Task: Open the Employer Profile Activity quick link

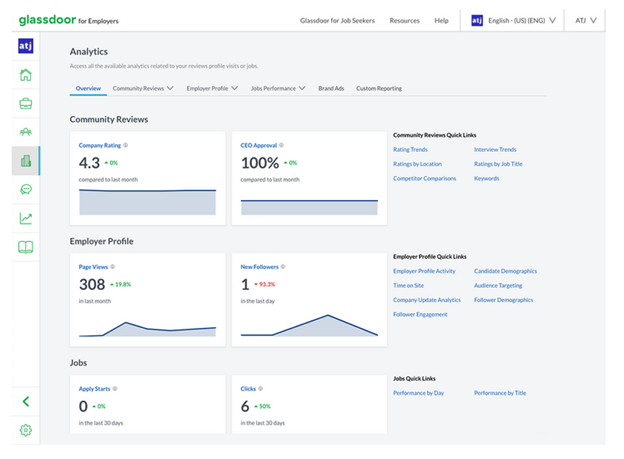Action: pyautogui.click(x=424, y=271)
